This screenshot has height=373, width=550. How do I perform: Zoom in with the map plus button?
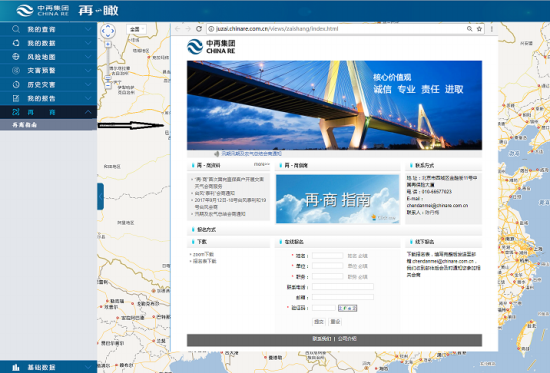[108, 44]
